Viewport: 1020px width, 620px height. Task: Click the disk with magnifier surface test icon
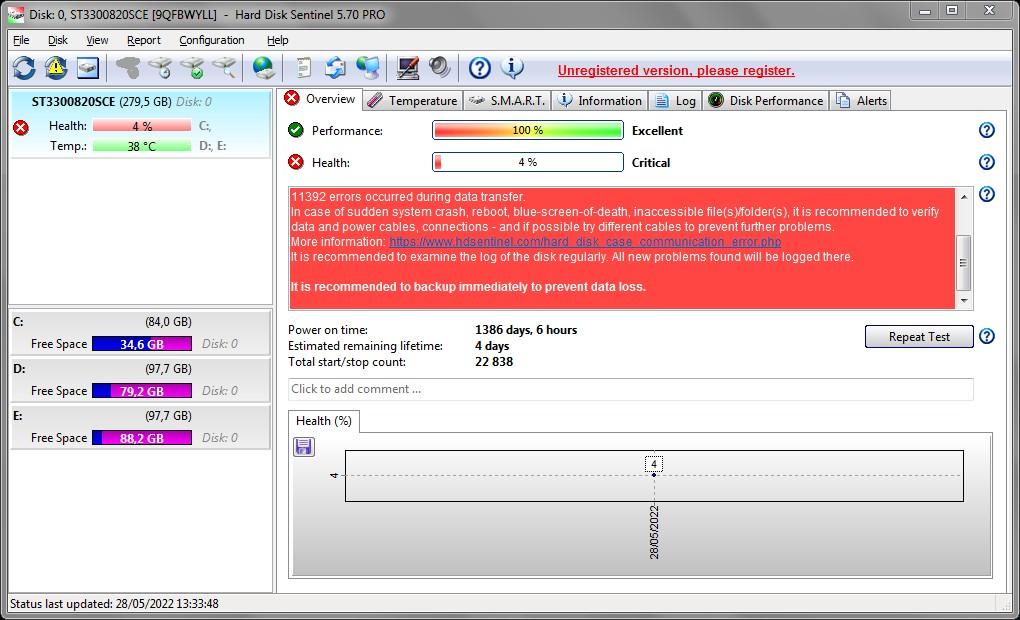(x=224, y=68)
